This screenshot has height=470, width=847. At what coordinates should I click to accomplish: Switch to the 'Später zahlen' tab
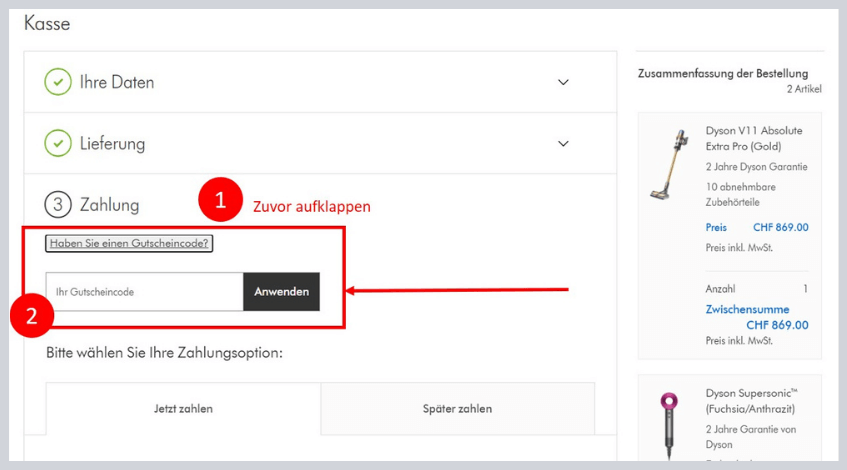tap(458, 409)
